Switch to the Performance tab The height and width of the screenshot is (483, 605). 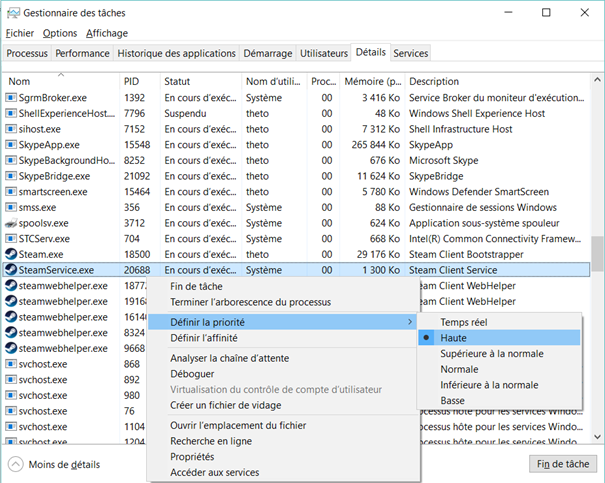[x=82, y=53]
